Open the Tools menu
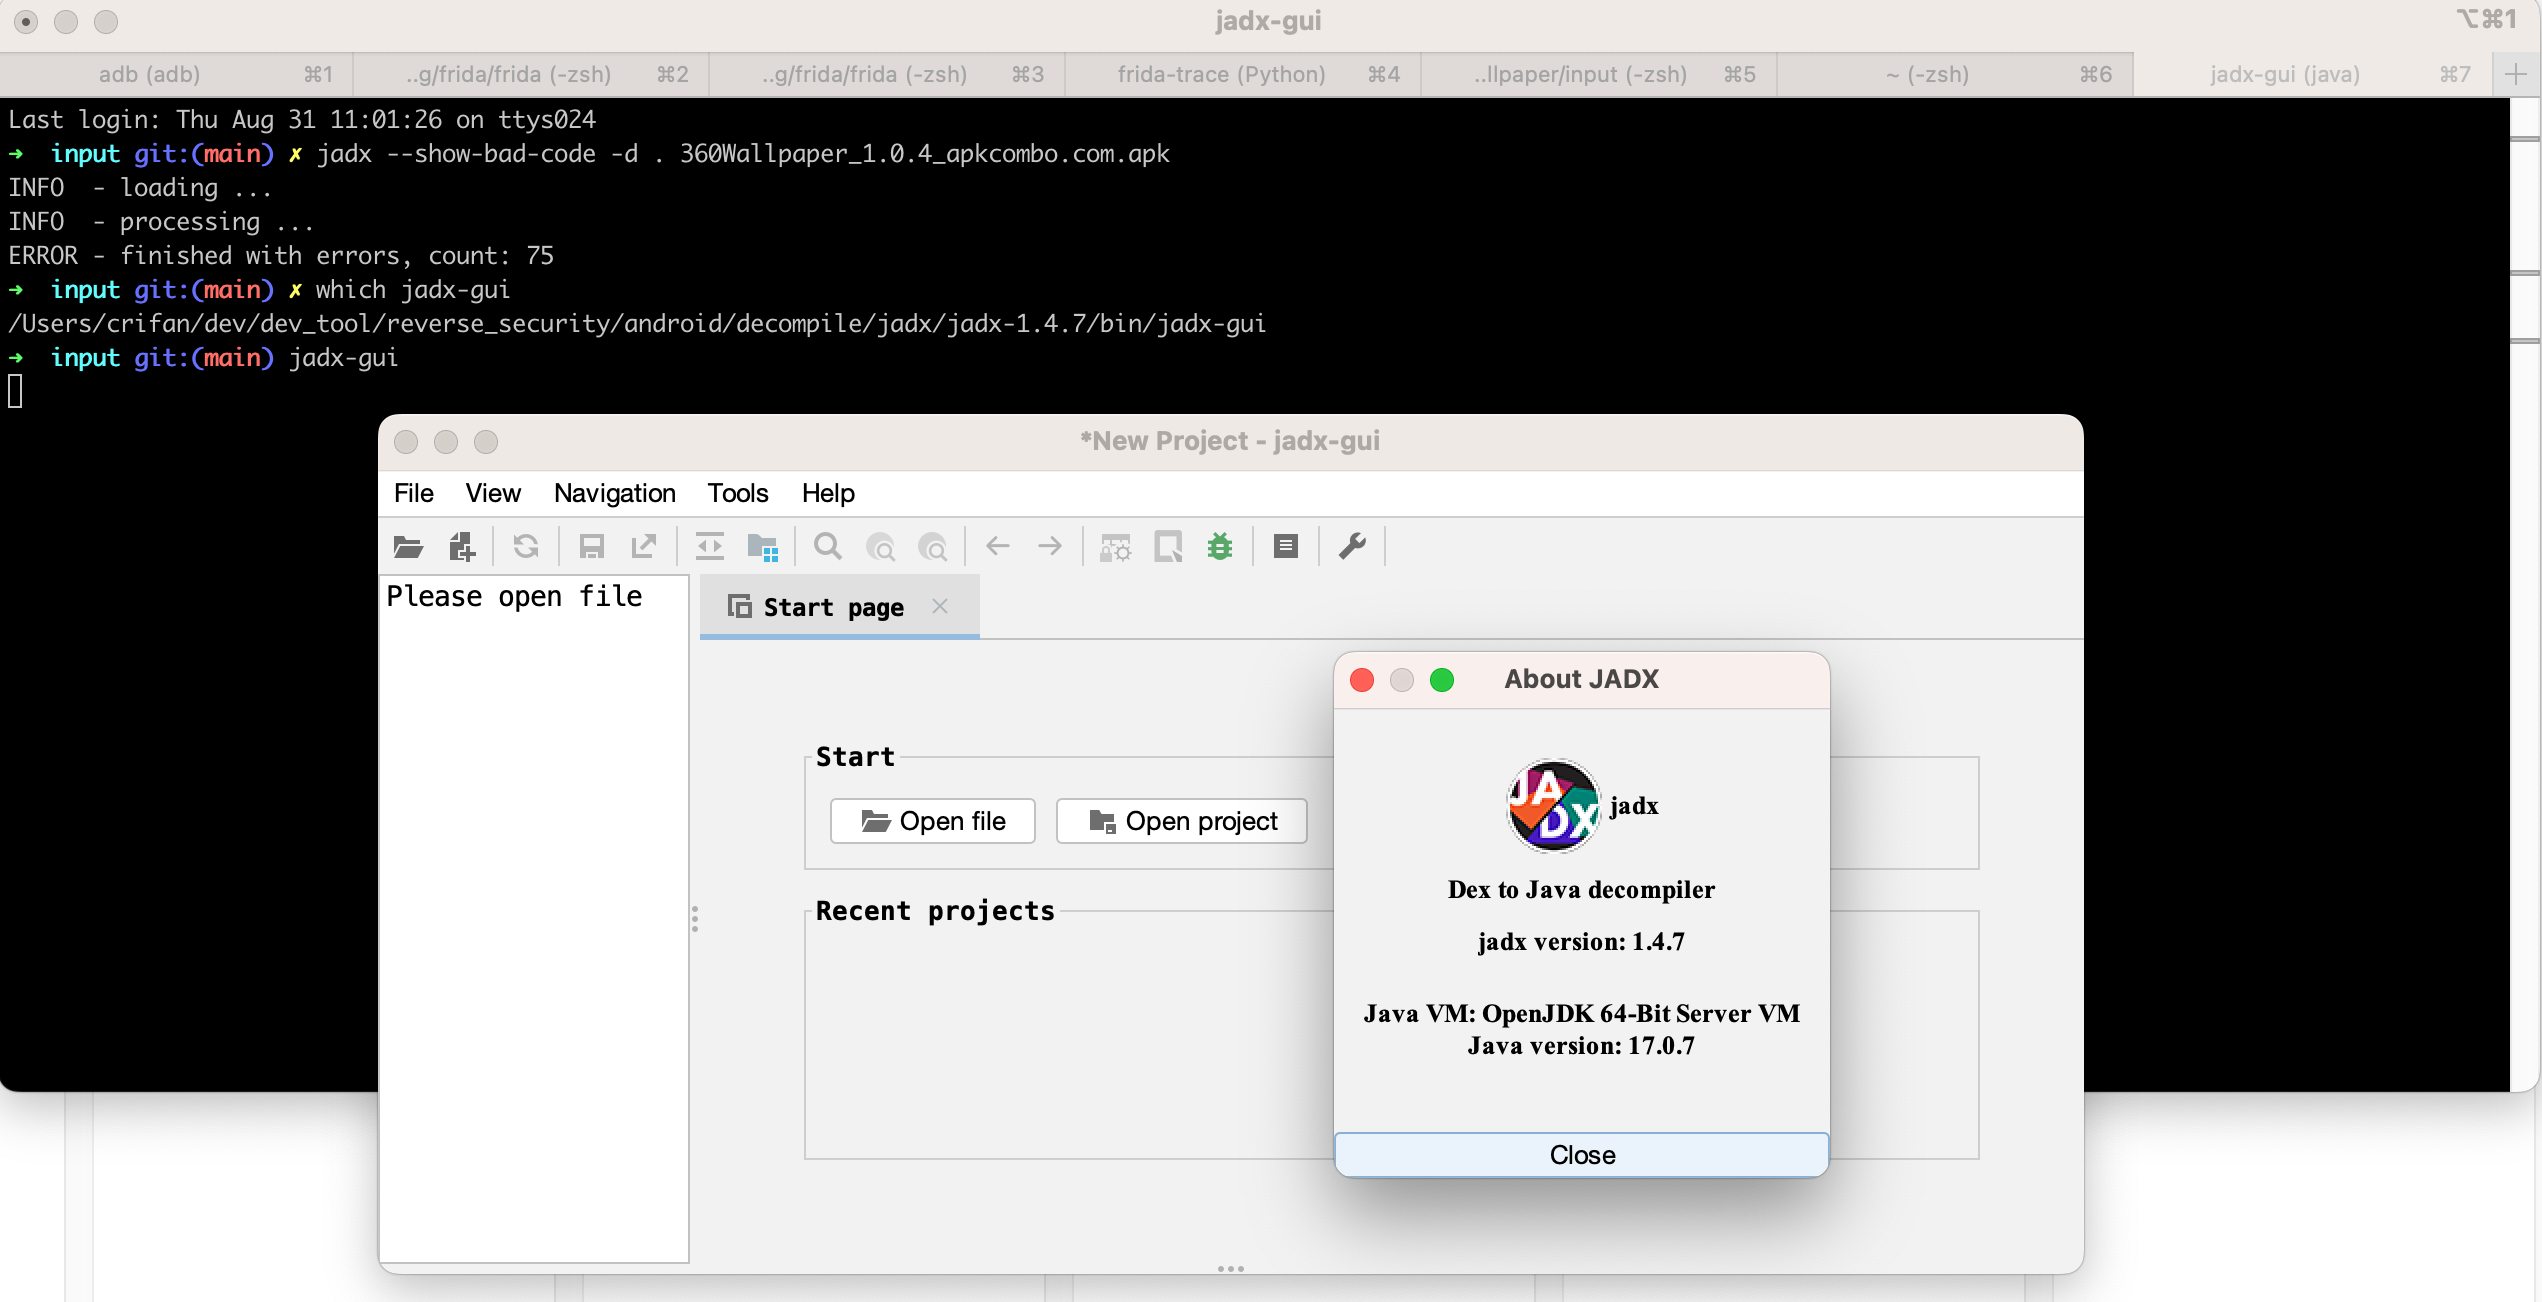 coord(738,493)
